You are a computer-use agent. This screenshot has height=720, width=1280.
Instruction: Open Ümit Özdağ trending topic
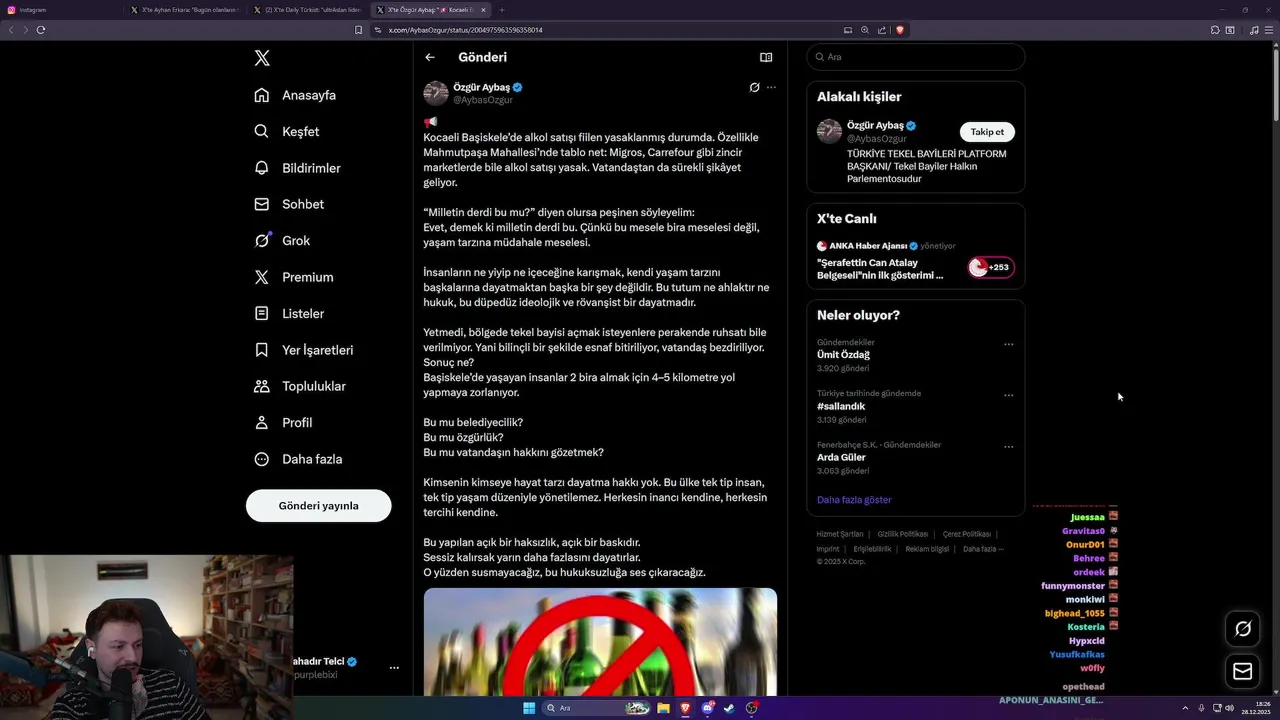tap(843, 355)
